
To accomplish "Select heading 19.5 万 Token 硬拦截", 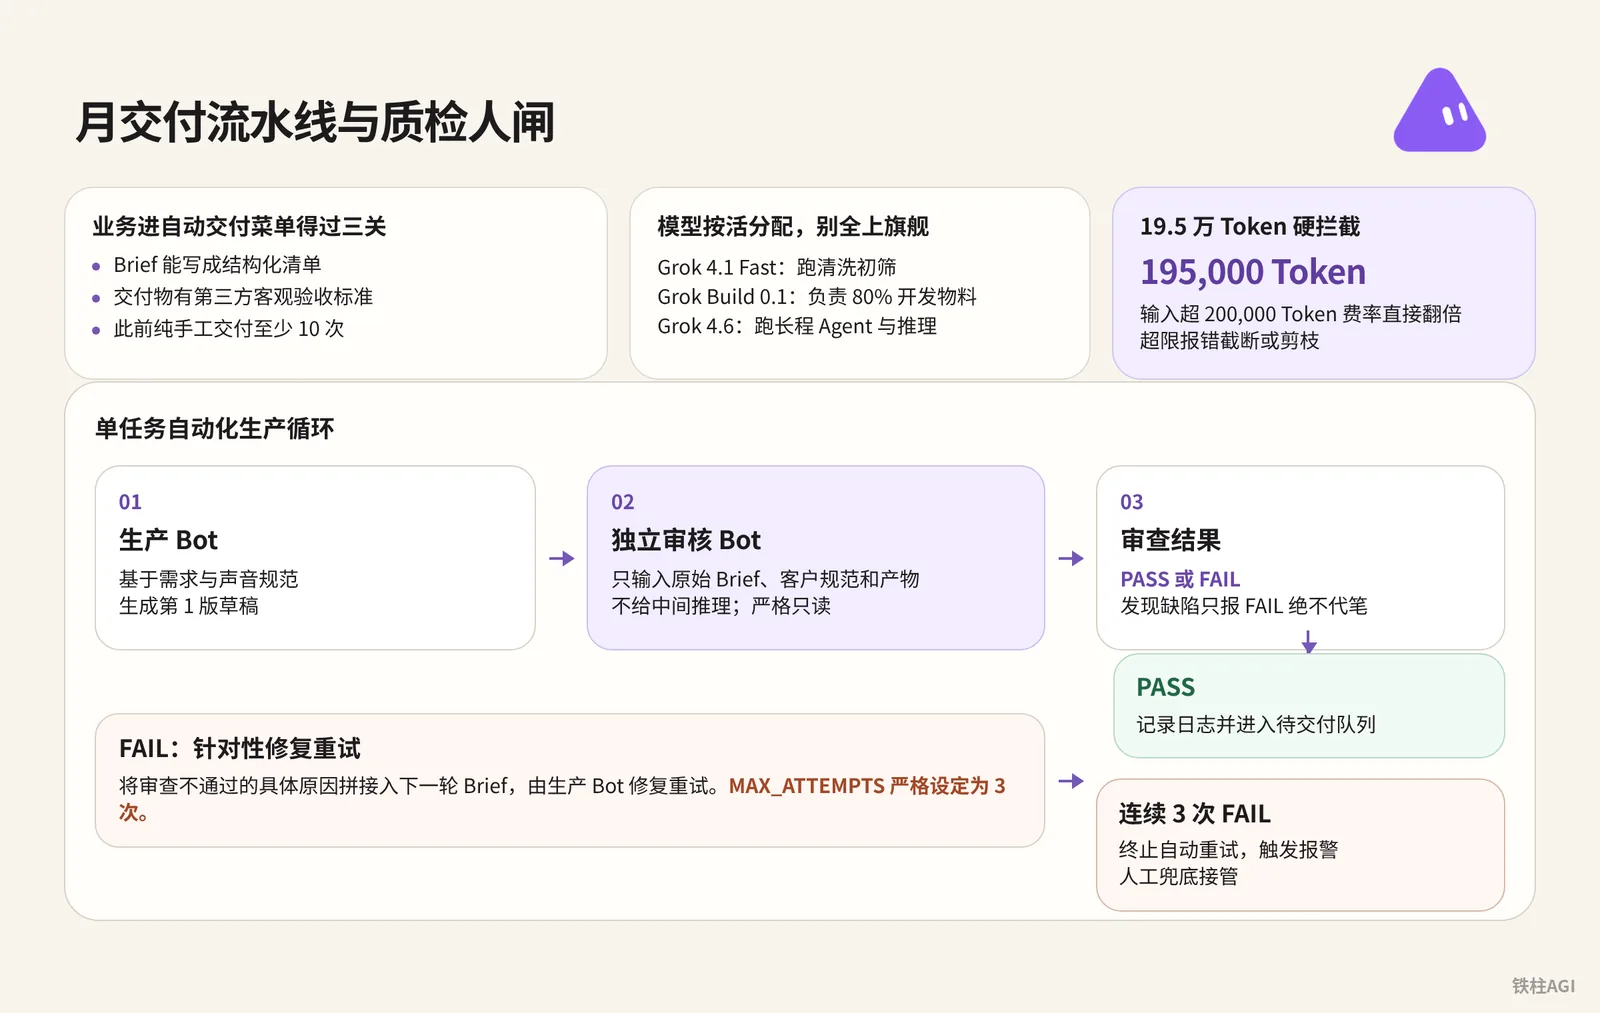I will [1250, 227].
